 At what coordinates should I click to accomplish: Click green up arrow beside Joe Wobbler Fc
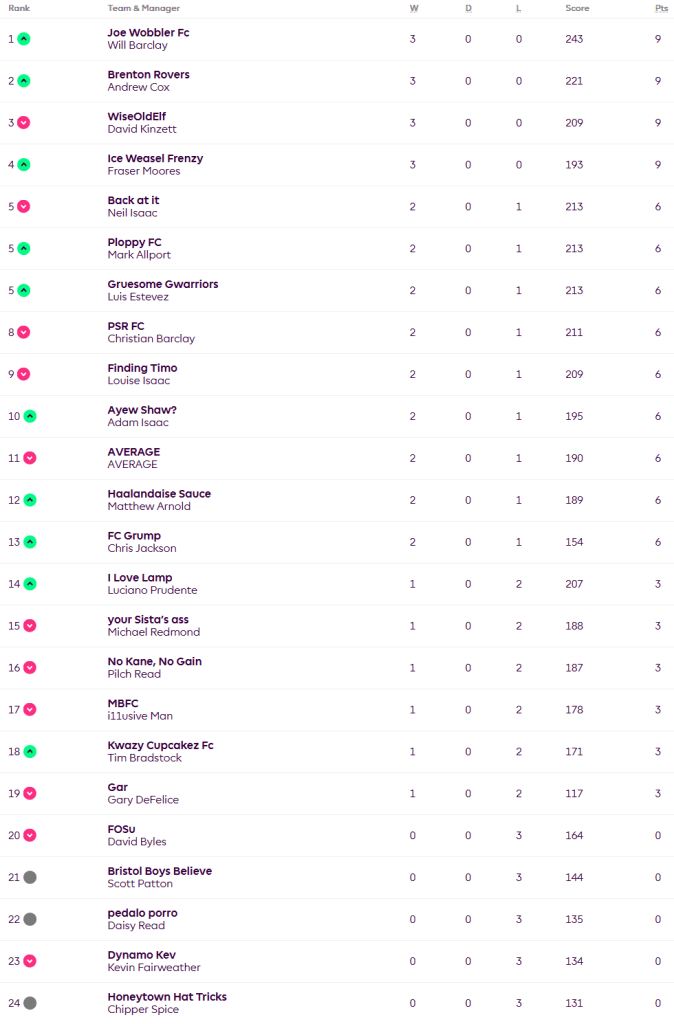tap(24, 39)
